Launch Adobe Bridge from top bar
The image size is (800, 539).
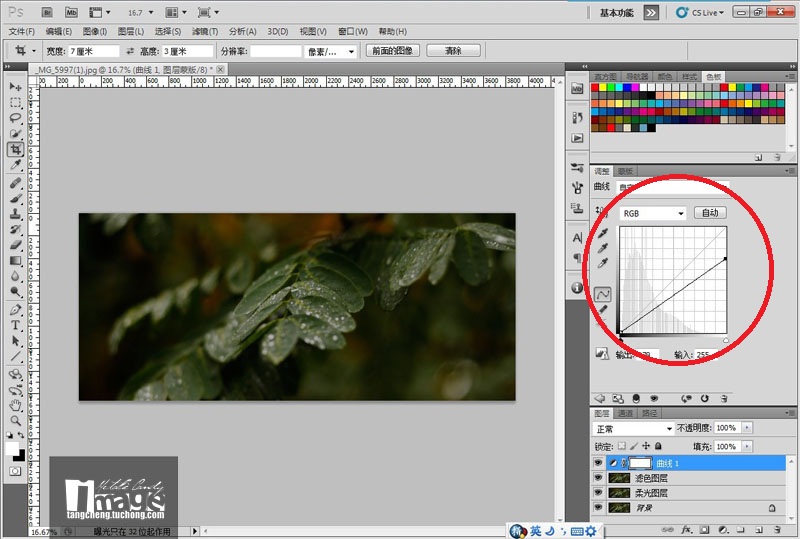pos(44,13)
